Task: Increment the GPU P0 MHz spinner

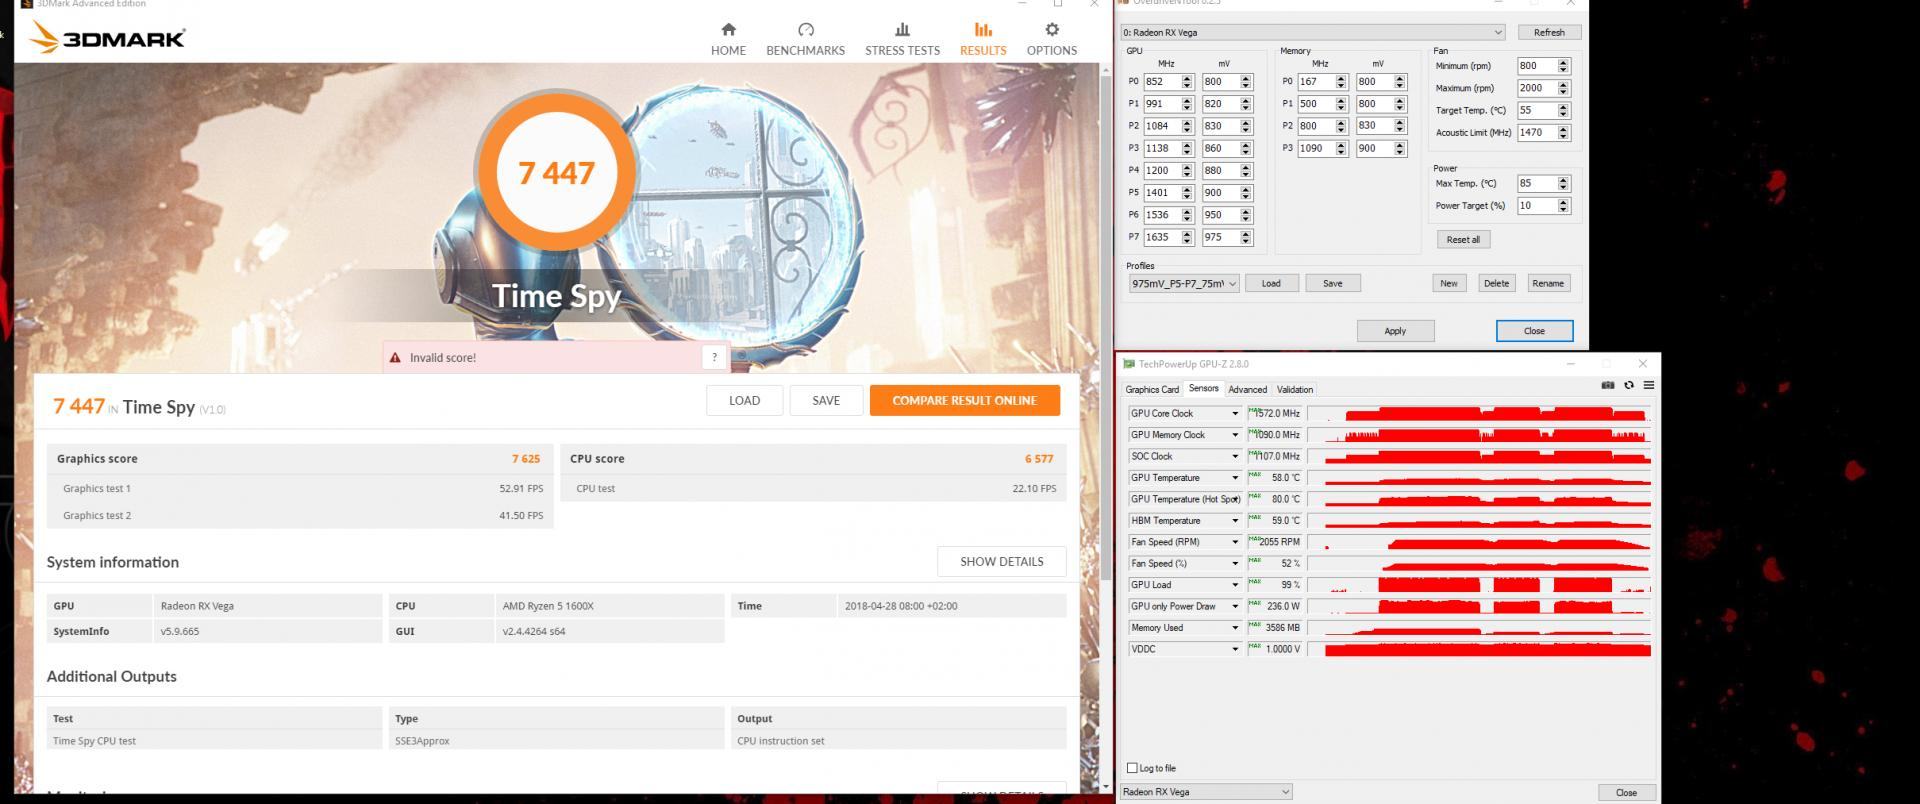Action: click(1187, 79)
